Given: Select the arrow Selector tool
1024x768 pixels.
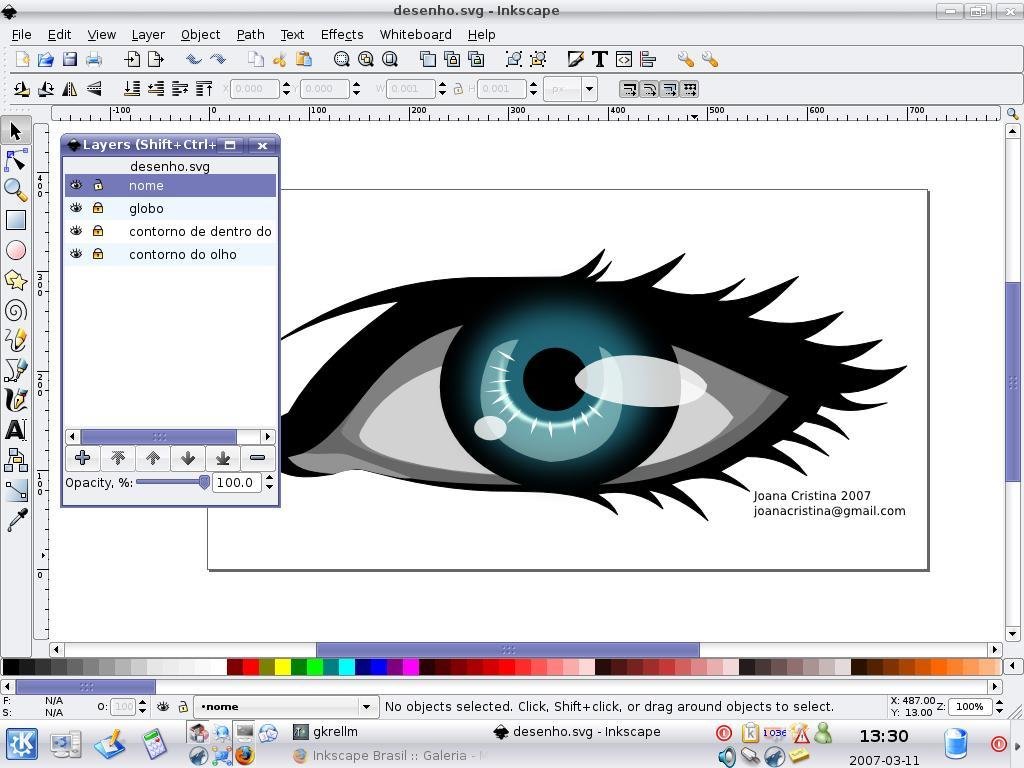Looking at the screenshot, I should [x=16, y=131].
